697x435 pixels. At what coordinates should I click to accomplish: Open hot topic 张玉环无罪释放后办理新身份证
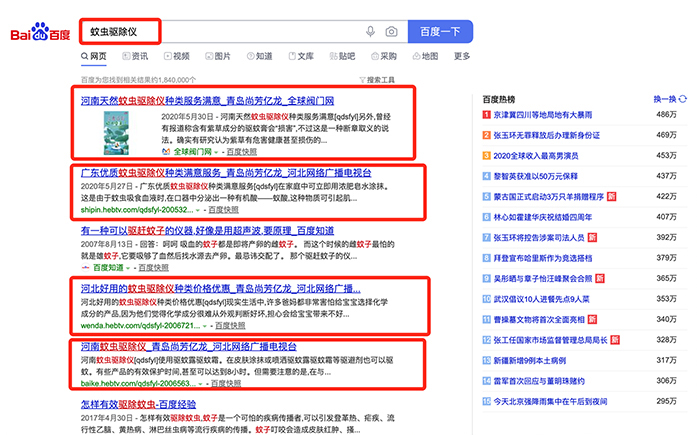tap(547, 135)
